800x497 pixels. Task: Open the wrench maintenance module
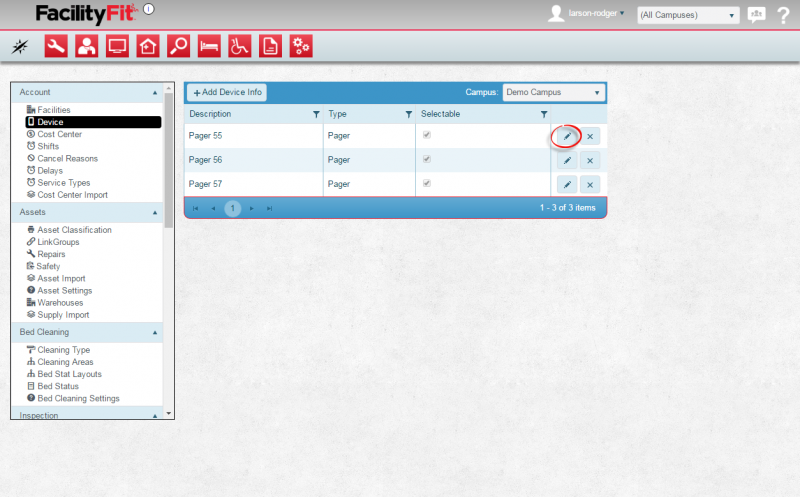pyautogui.click(x=56, y=46)
